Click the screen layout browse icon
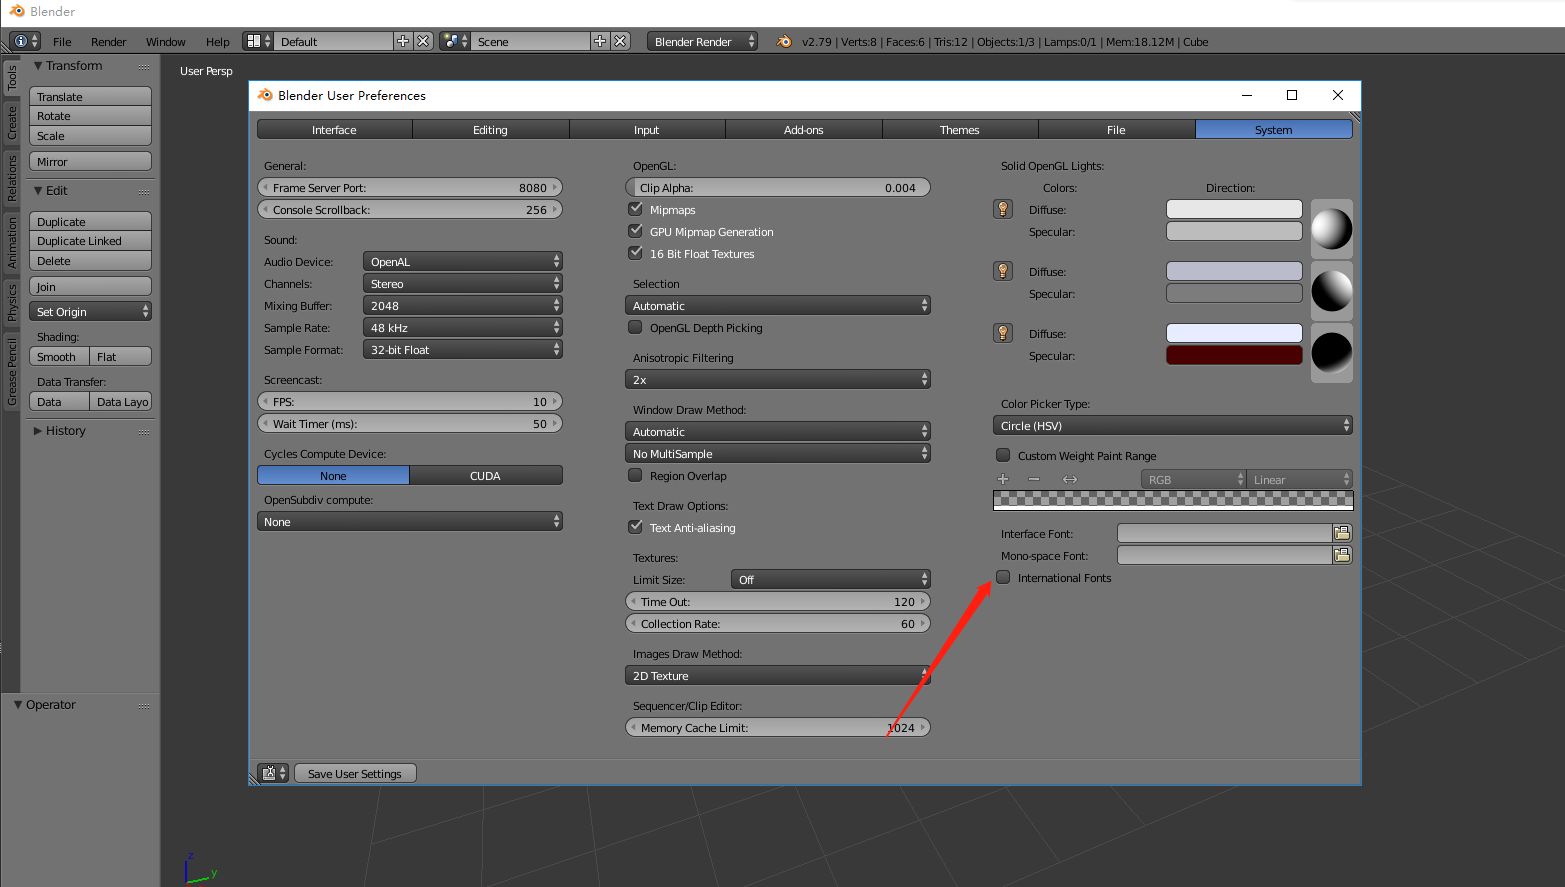Viewport: 1565px width, 887px height. pyautogui.click(x=259, y=41)
